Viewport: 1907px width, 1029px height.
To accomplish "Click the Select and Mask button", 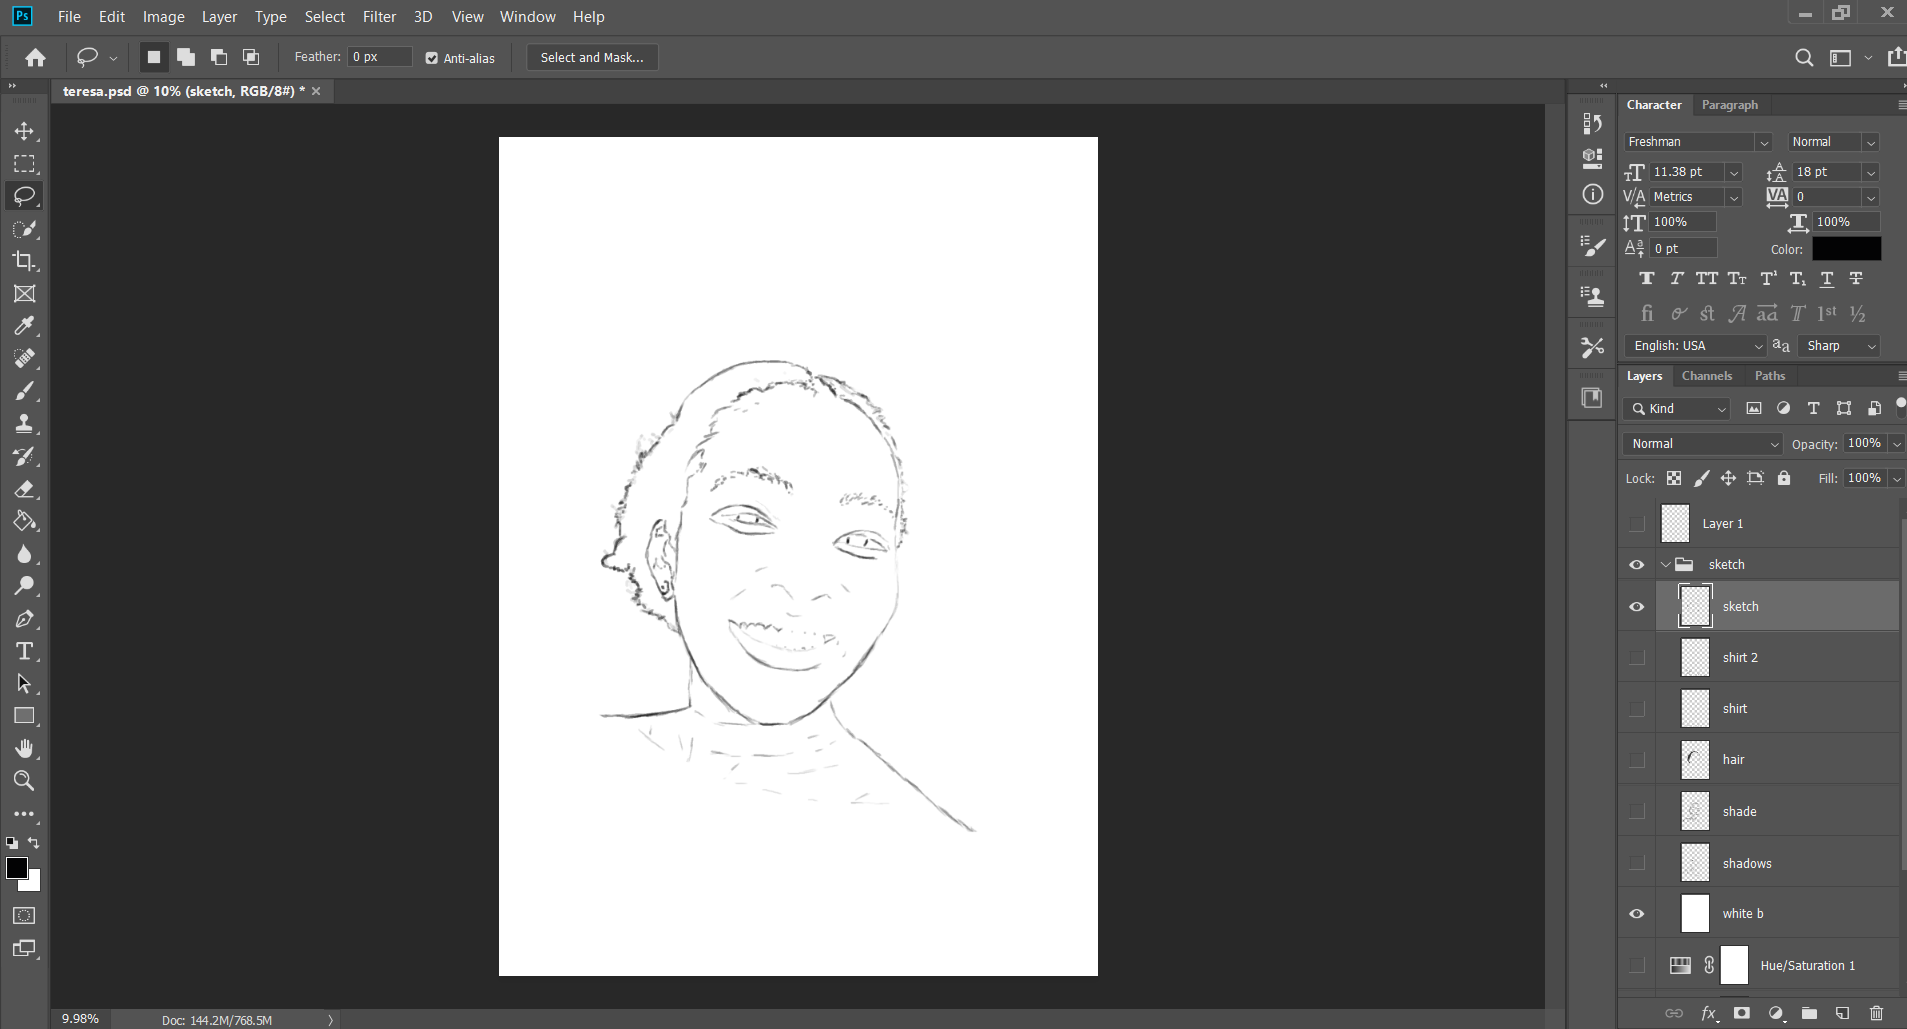I will (591, 57).
